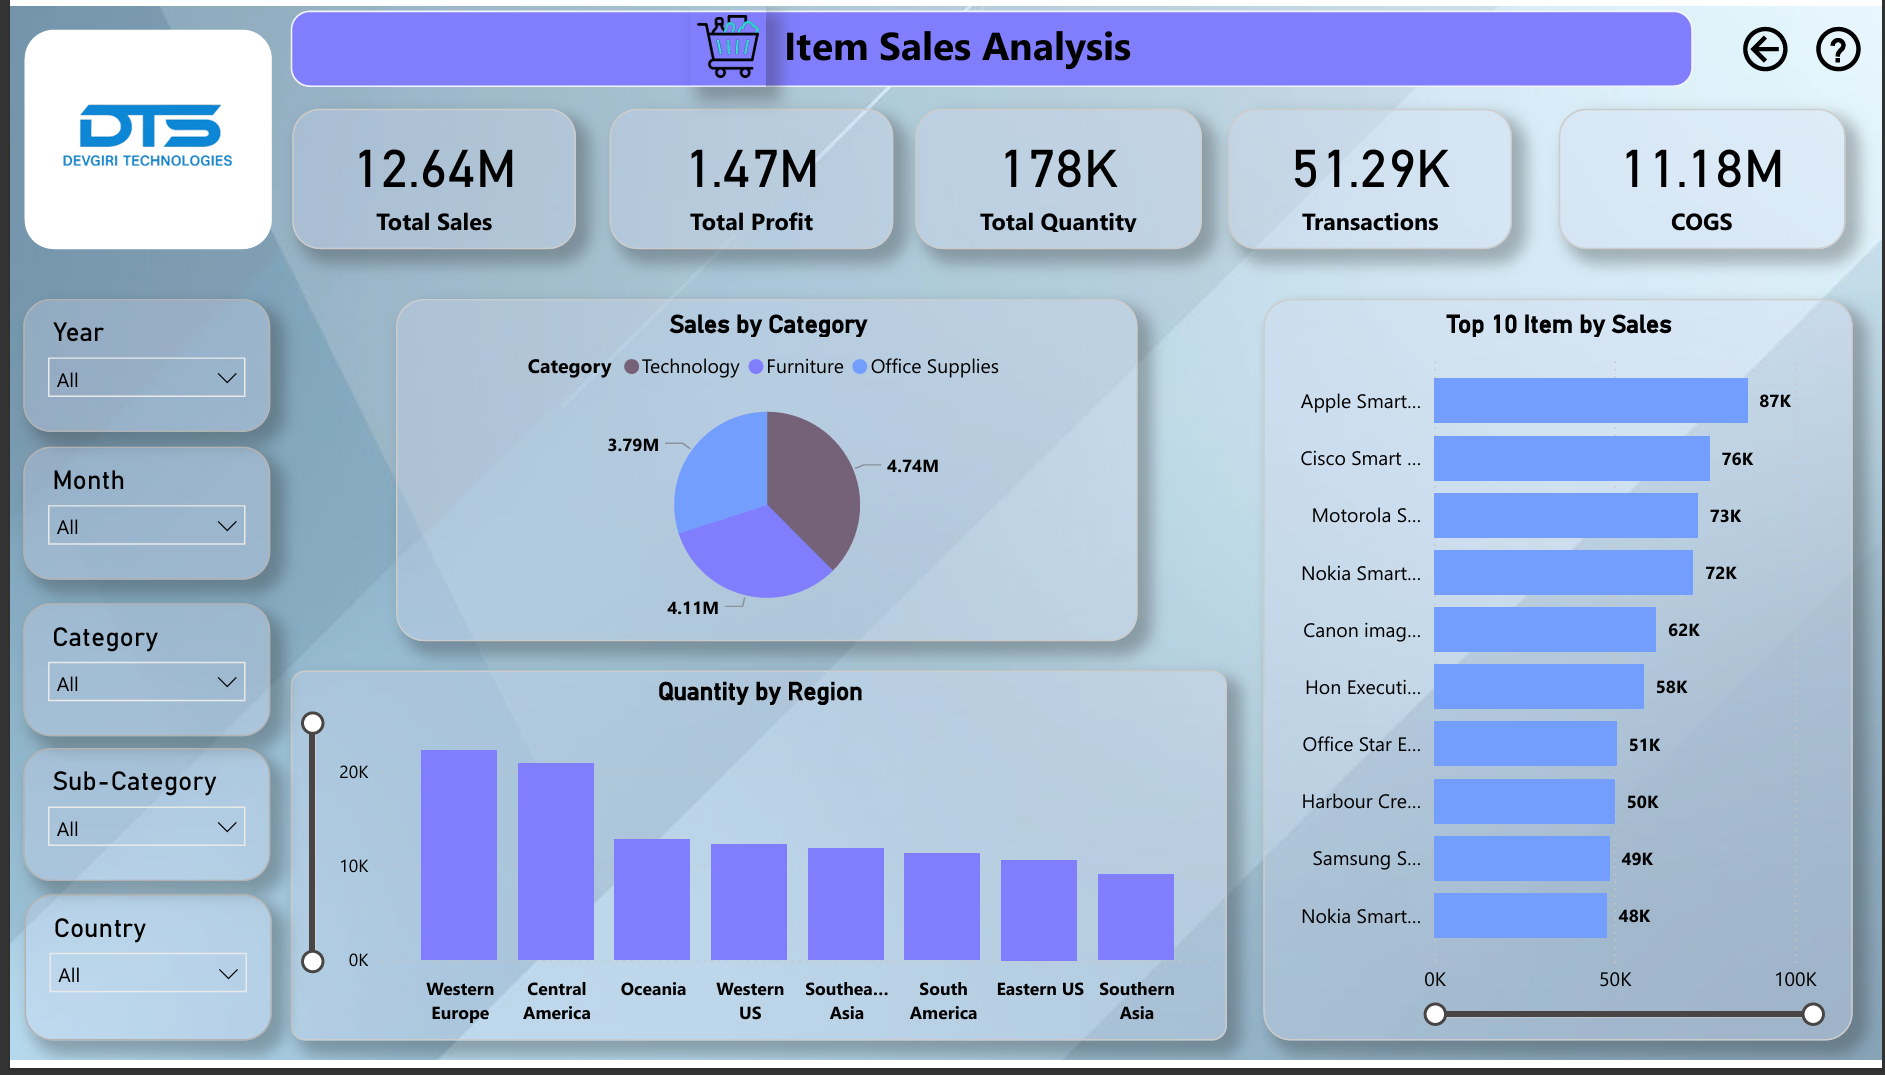Click the Southern Asia quantity bar
Screen dimensions: 1885x1075
point(1135,917)
